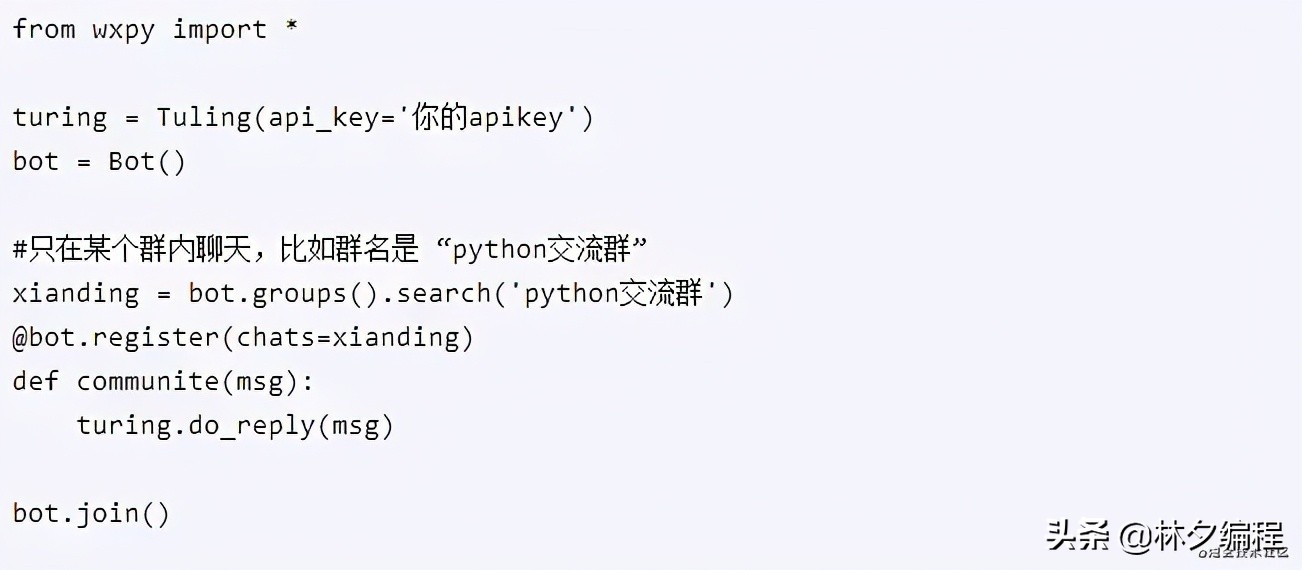Click the bot.join() line

click(x=92, y=513)
